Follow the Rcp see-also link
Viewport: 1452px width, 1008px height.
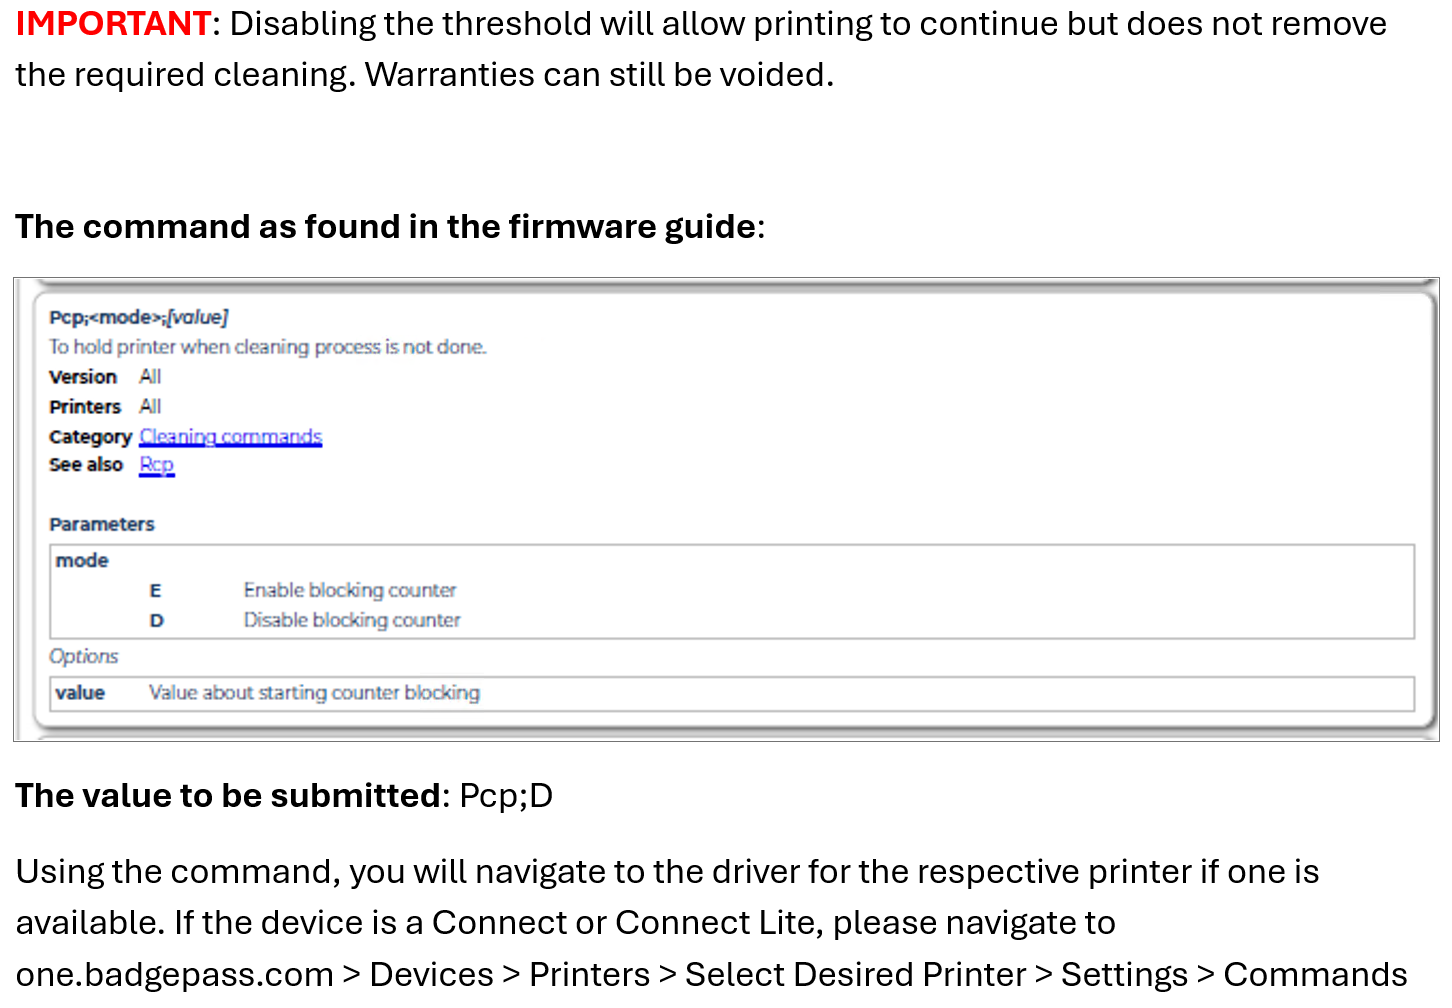tap(157, 465)
